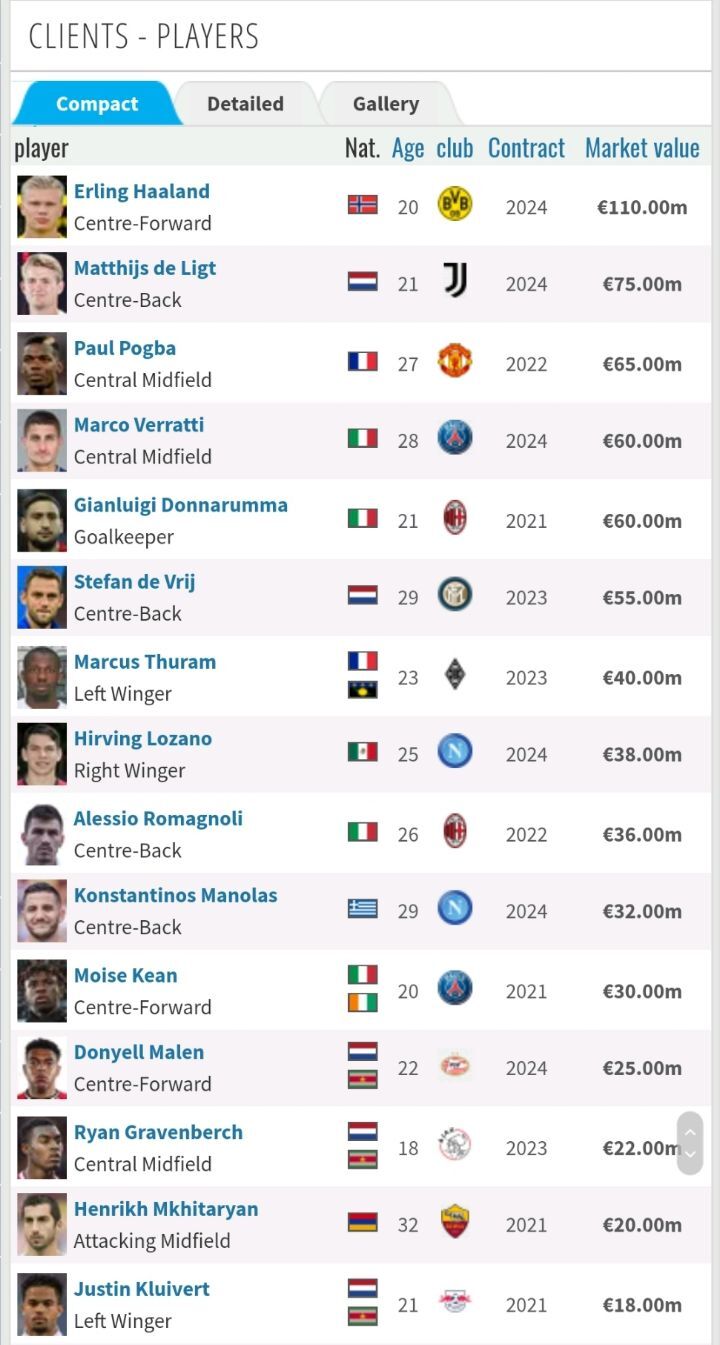Click Ajax crest in Gravenberch row

click(x=455, y=1145)
